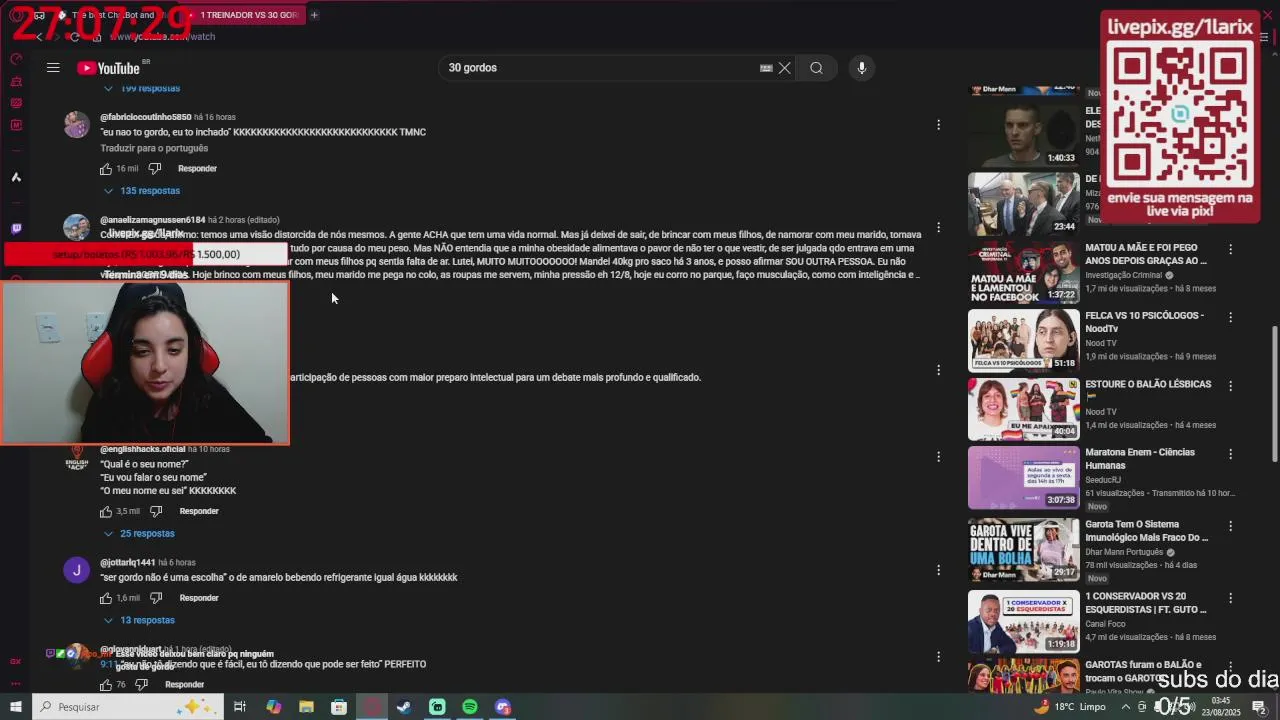The image size is (1280, 720).
Task: Show hidden system tray icons chevron
Action: coord(1125,707)
